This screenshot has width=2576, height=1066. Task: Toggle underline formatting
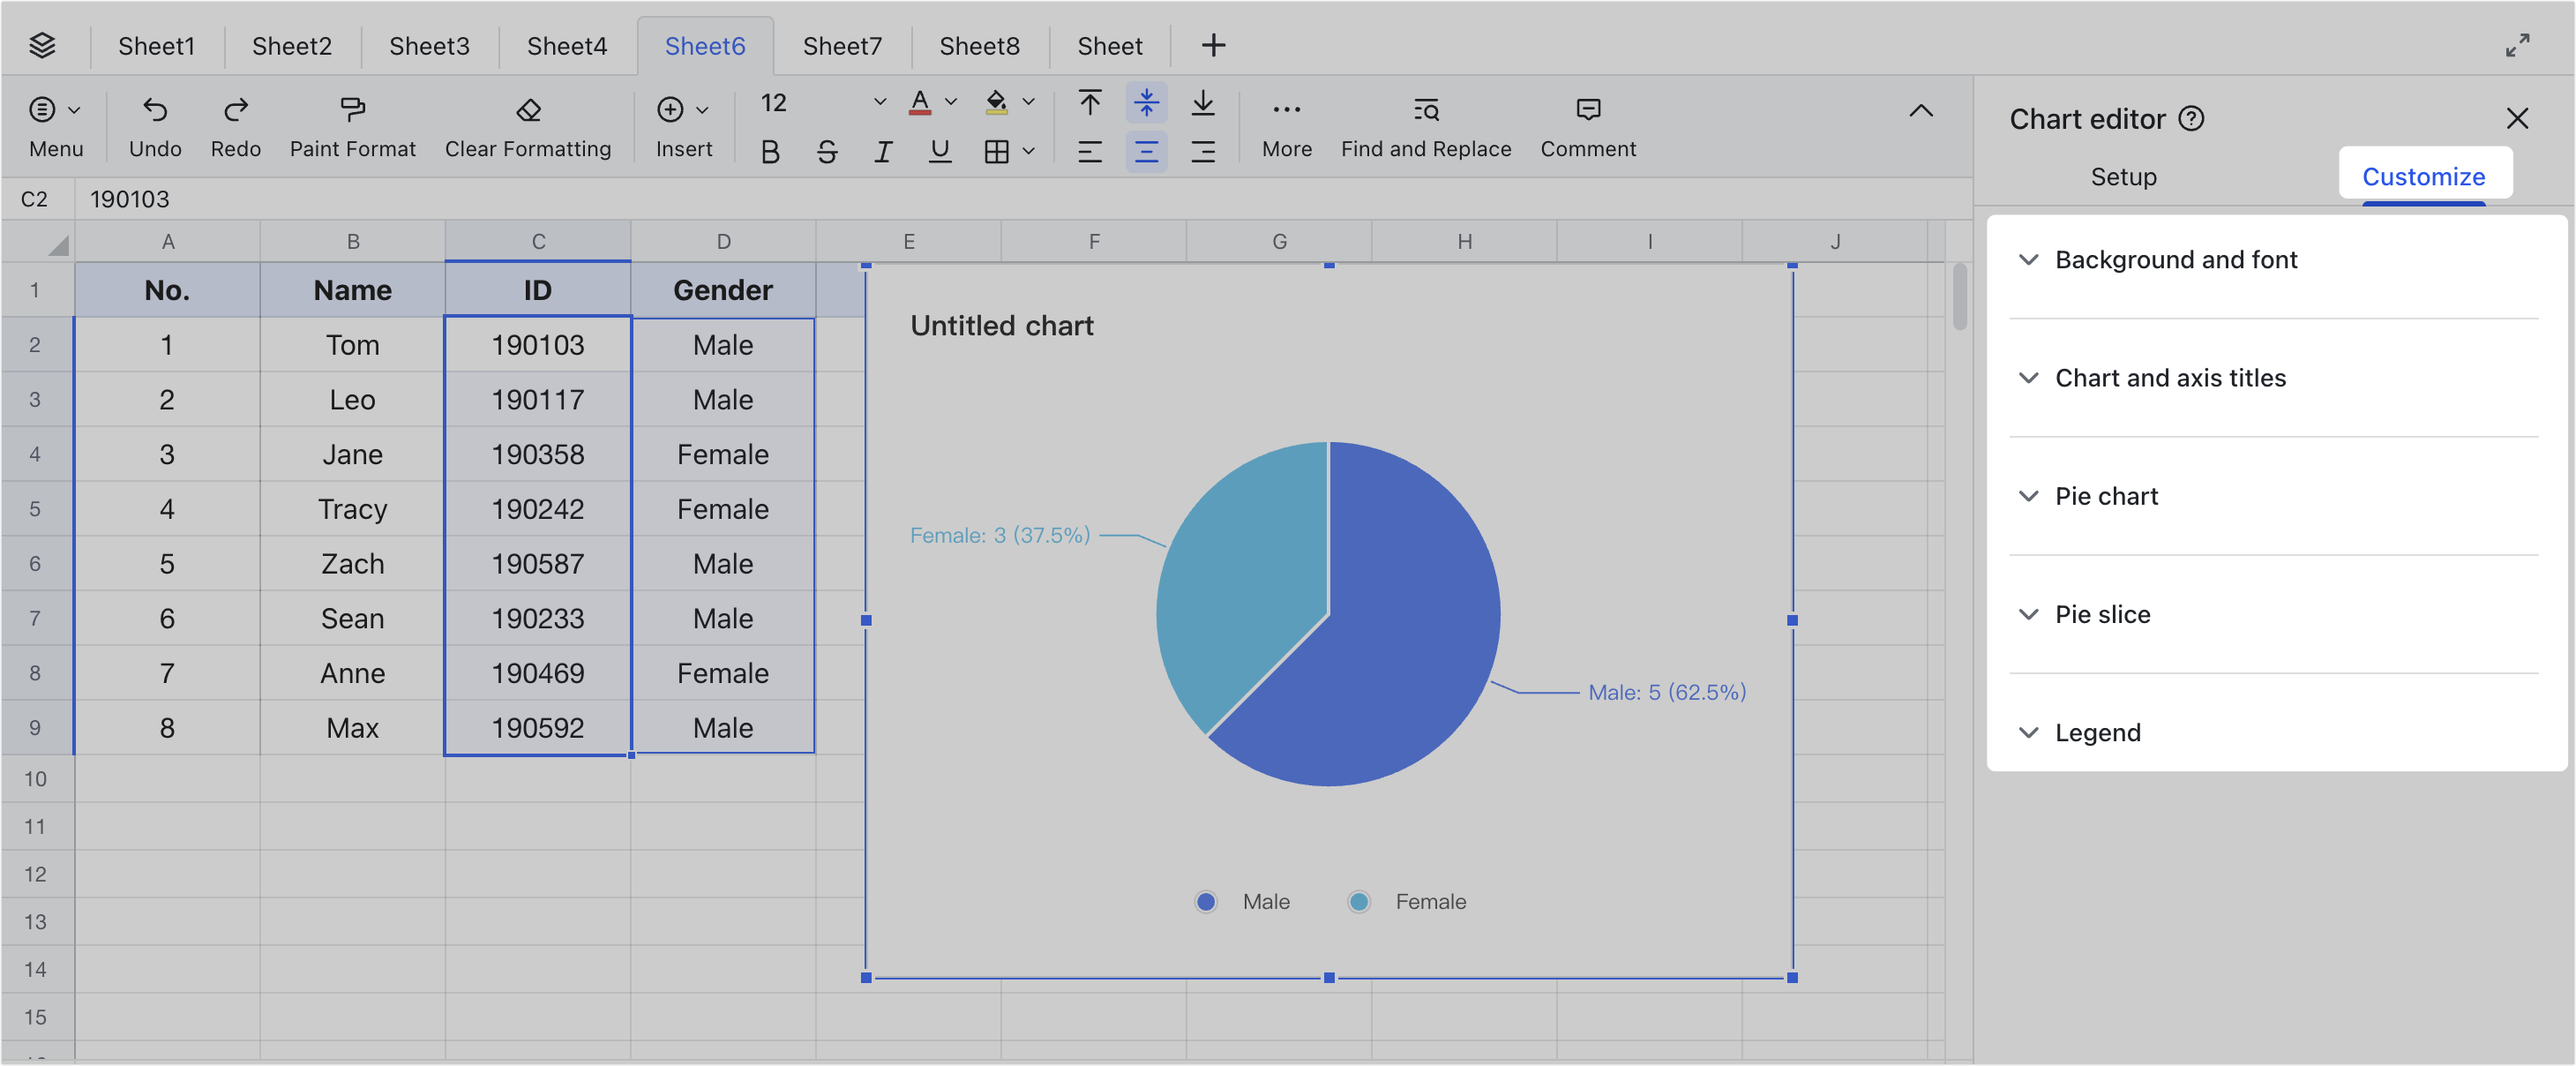(939, 151)
